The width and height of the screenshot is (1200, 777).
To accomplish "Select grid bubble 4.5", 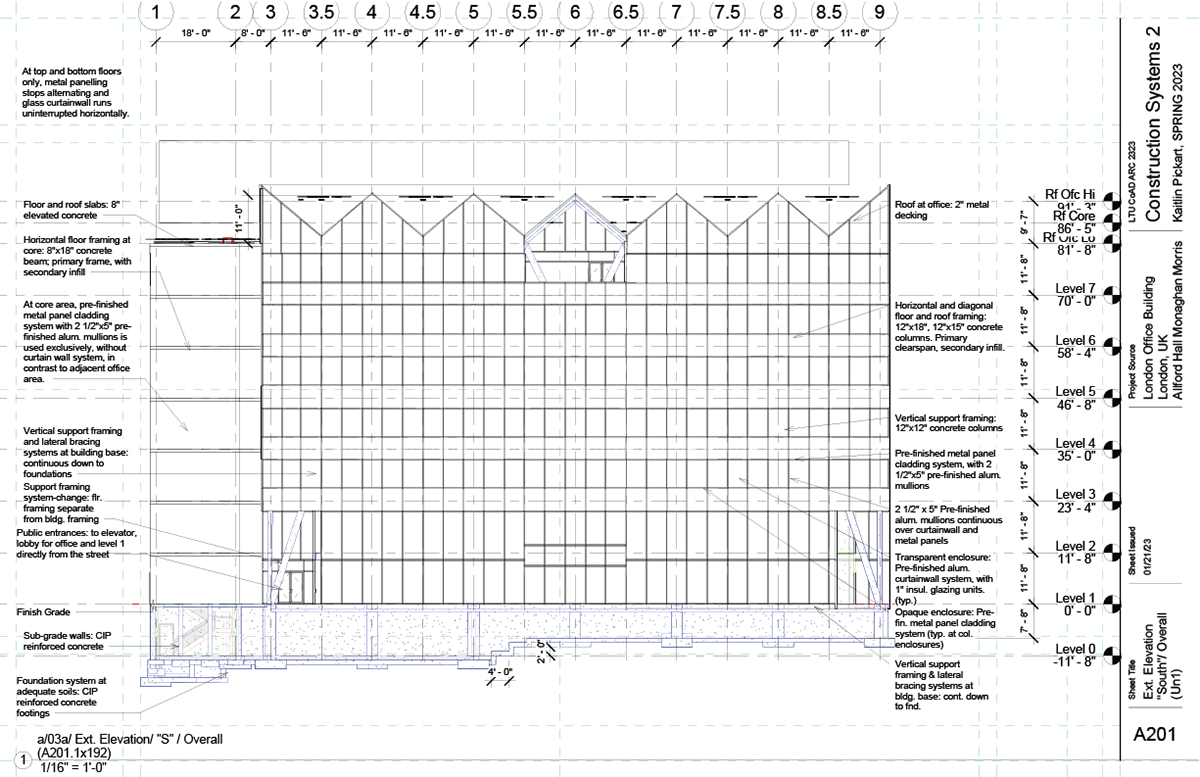I will point(422,13).
